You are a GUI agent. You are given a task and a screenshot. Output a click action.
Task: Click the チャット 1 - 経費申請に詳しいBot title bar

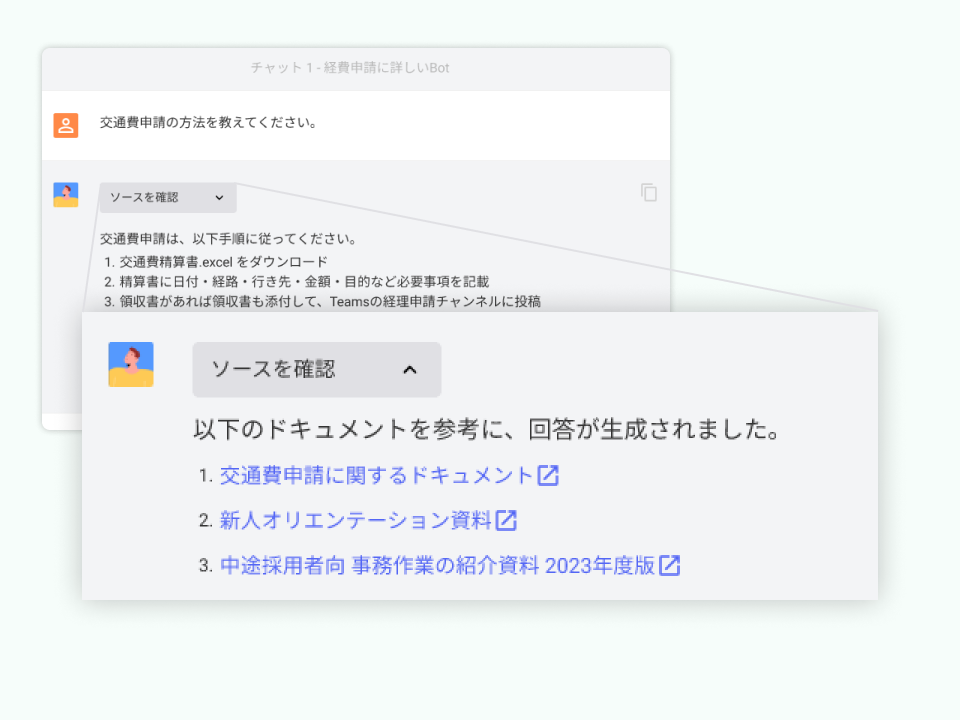(x=355, y=67)
